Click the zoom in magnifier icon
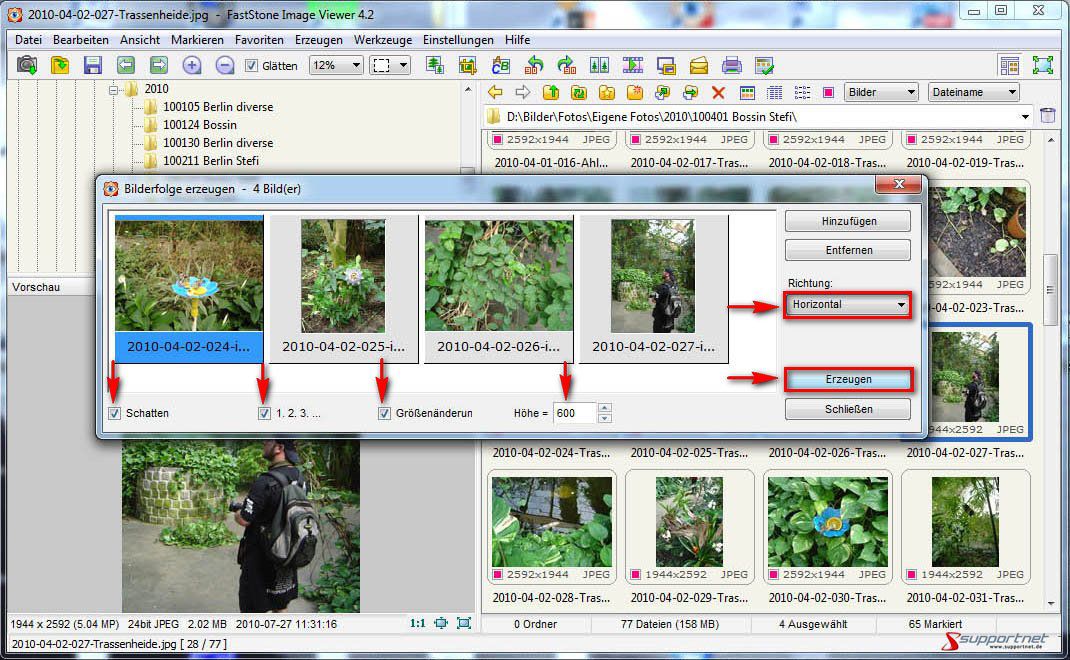 192,65
